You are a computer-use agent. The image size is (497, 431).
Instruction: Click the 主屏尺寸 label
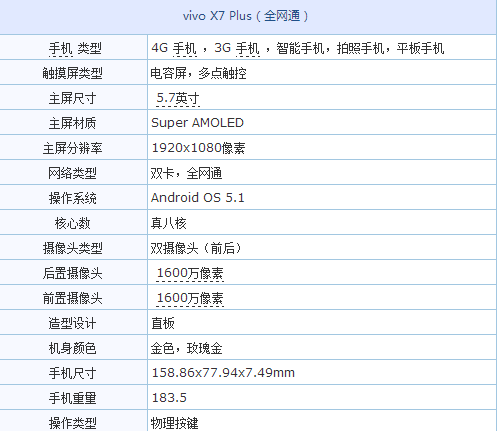(x=72, y=98)
